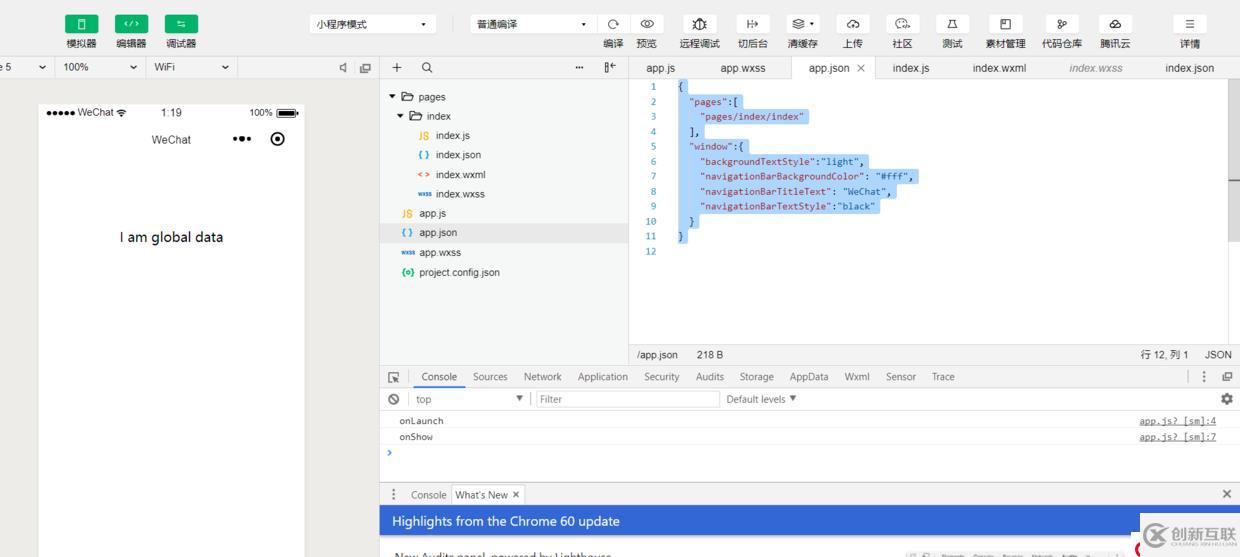This screenshot has width=1240, height=557.
Task: Open app.js in file tree
Action: [432, 213]
